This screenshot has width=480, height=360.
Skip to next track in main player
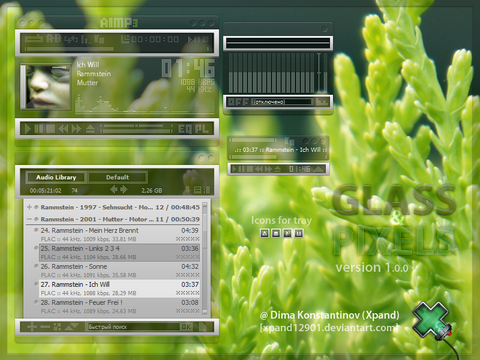coord(77,129)
